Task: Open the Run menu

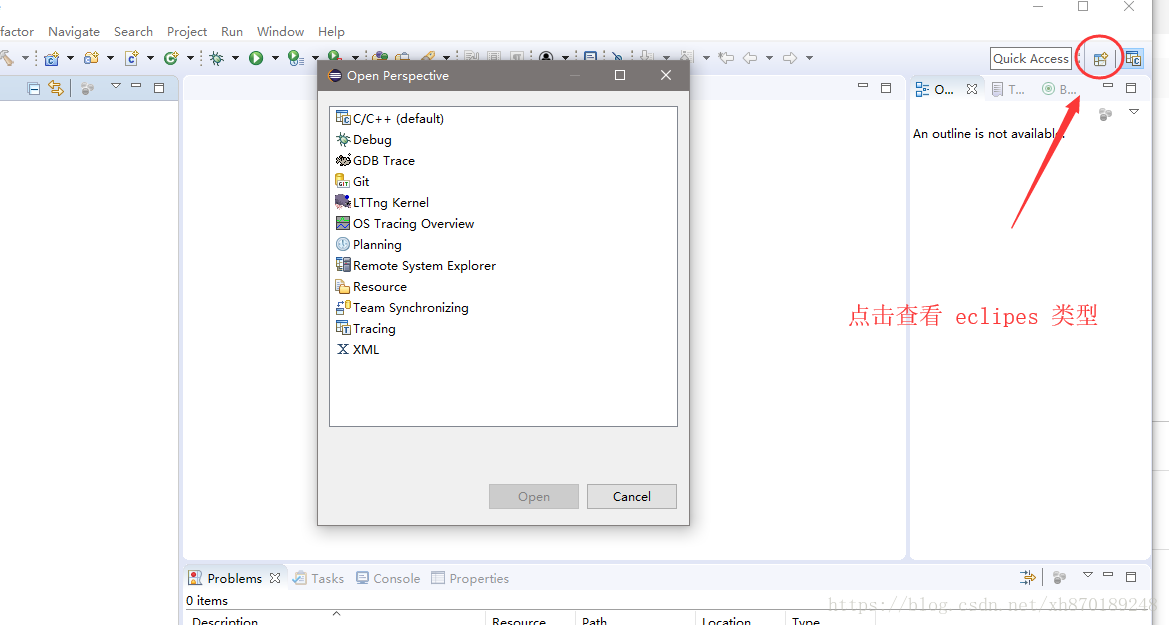Action: tap(232, 31)
